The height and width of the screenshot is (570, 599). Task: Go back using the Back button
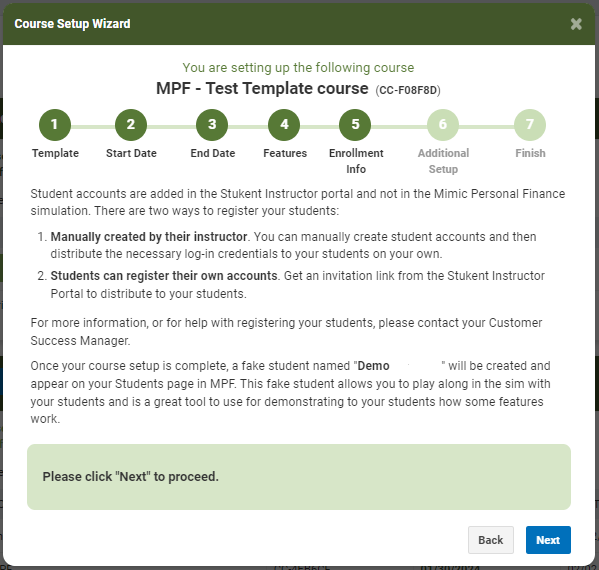[491, 540]
